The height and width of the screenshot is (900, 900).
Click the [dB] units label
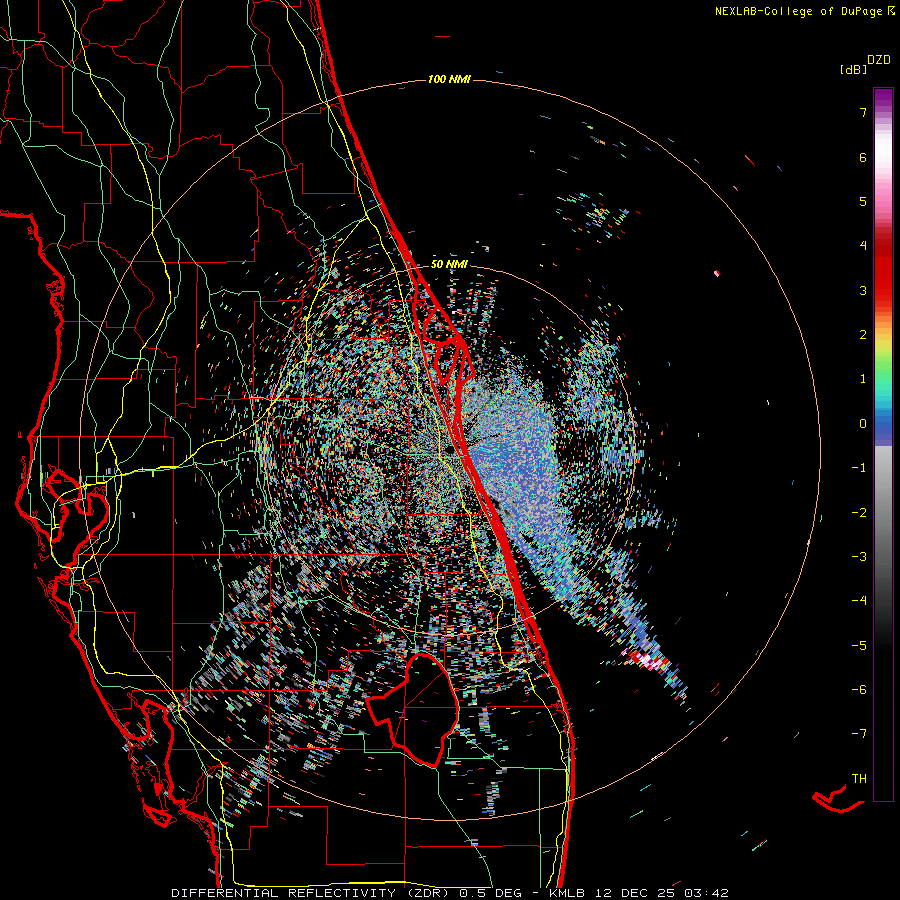[x=853, y=69]
